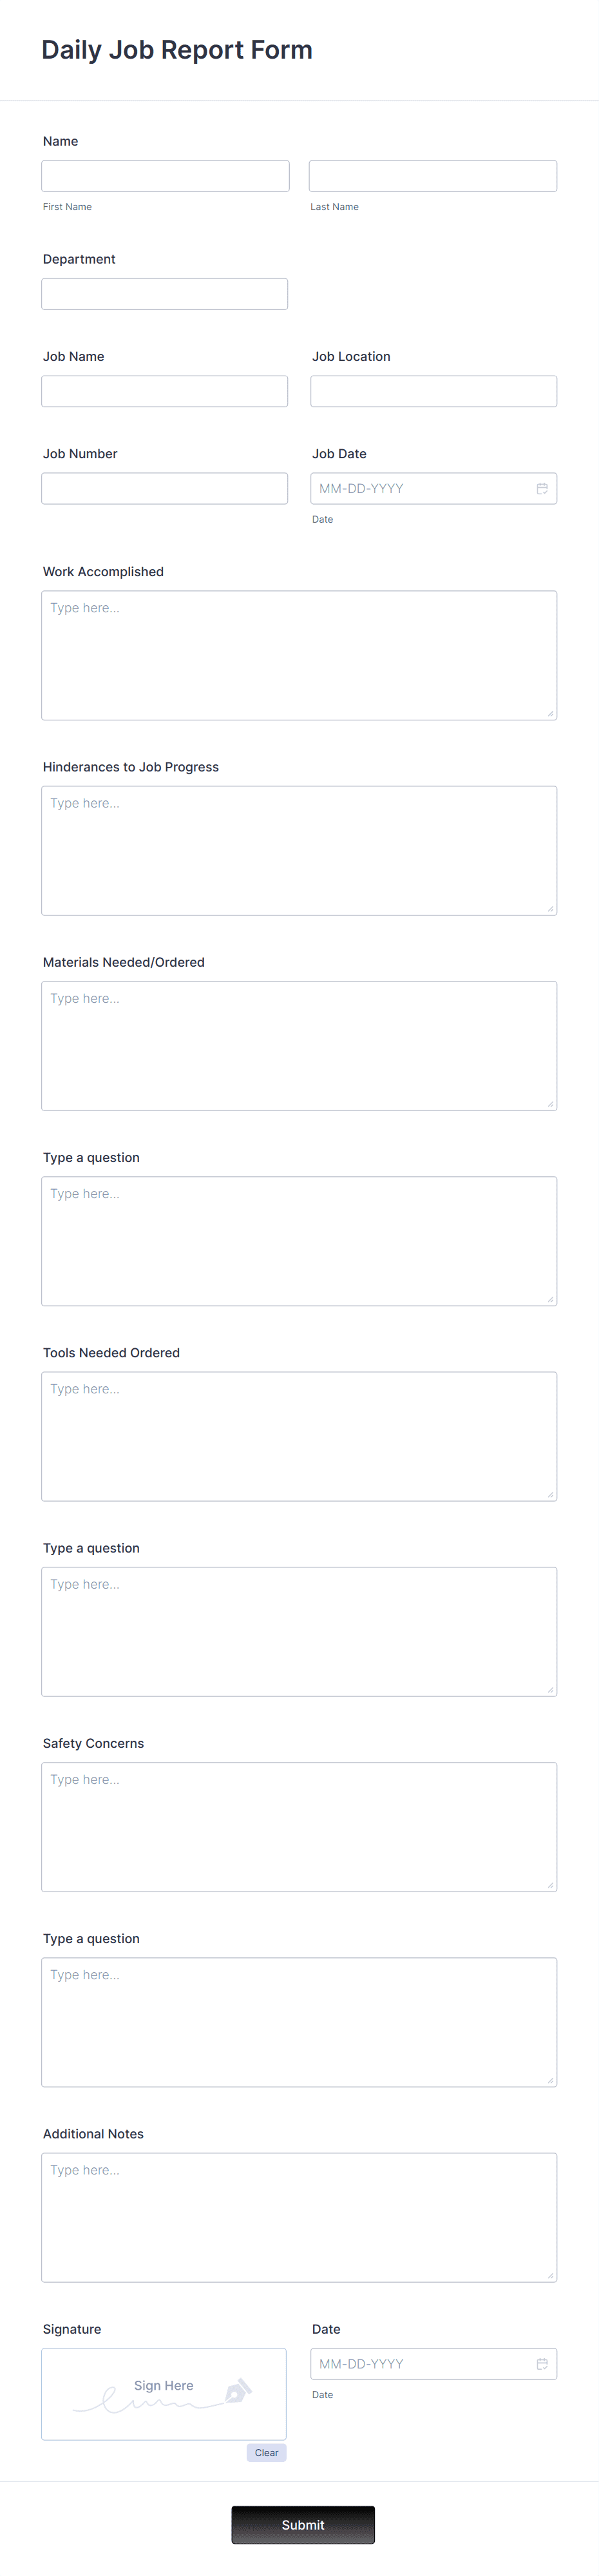
Task: Open the Job Date calendar picker icon
Action: pyautogui.click(x=541, y=488)
